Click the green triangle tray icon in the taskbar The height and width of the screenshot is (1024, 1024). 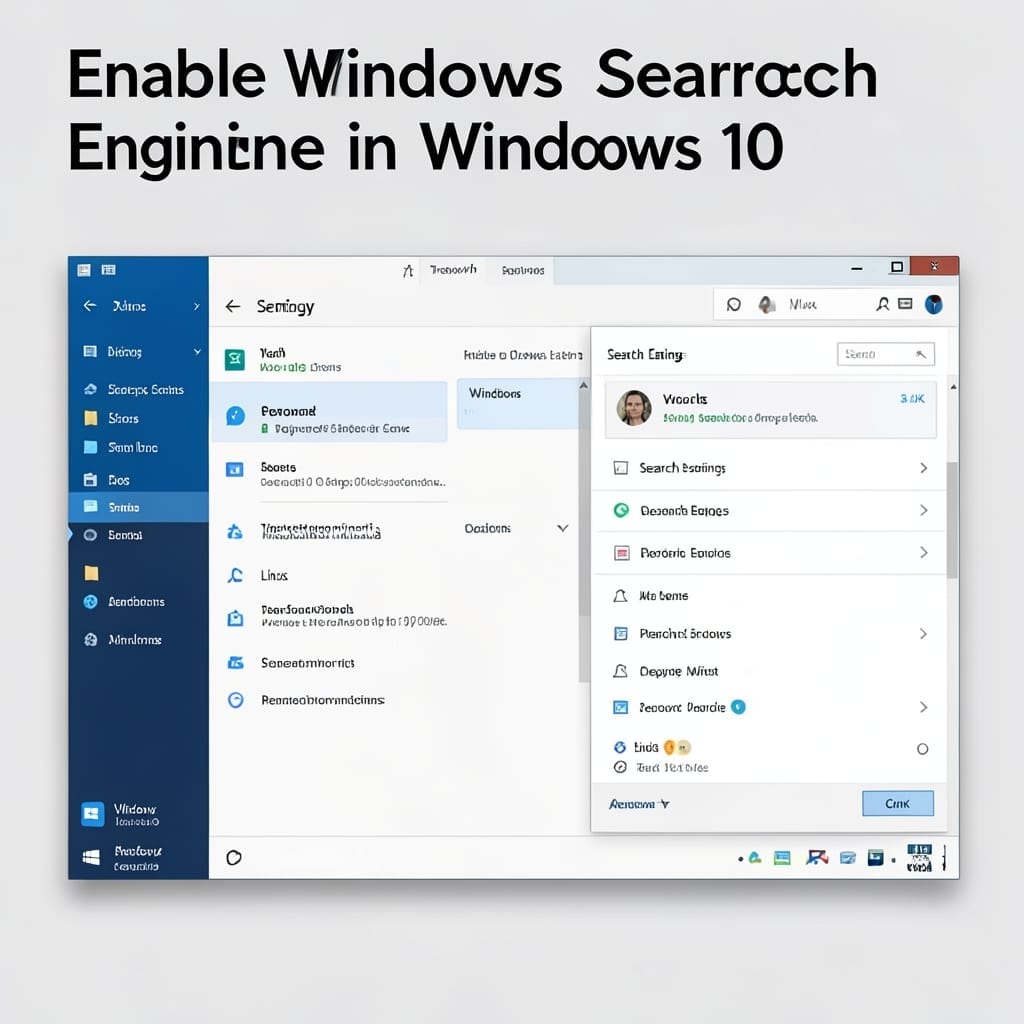coord(755,857)
